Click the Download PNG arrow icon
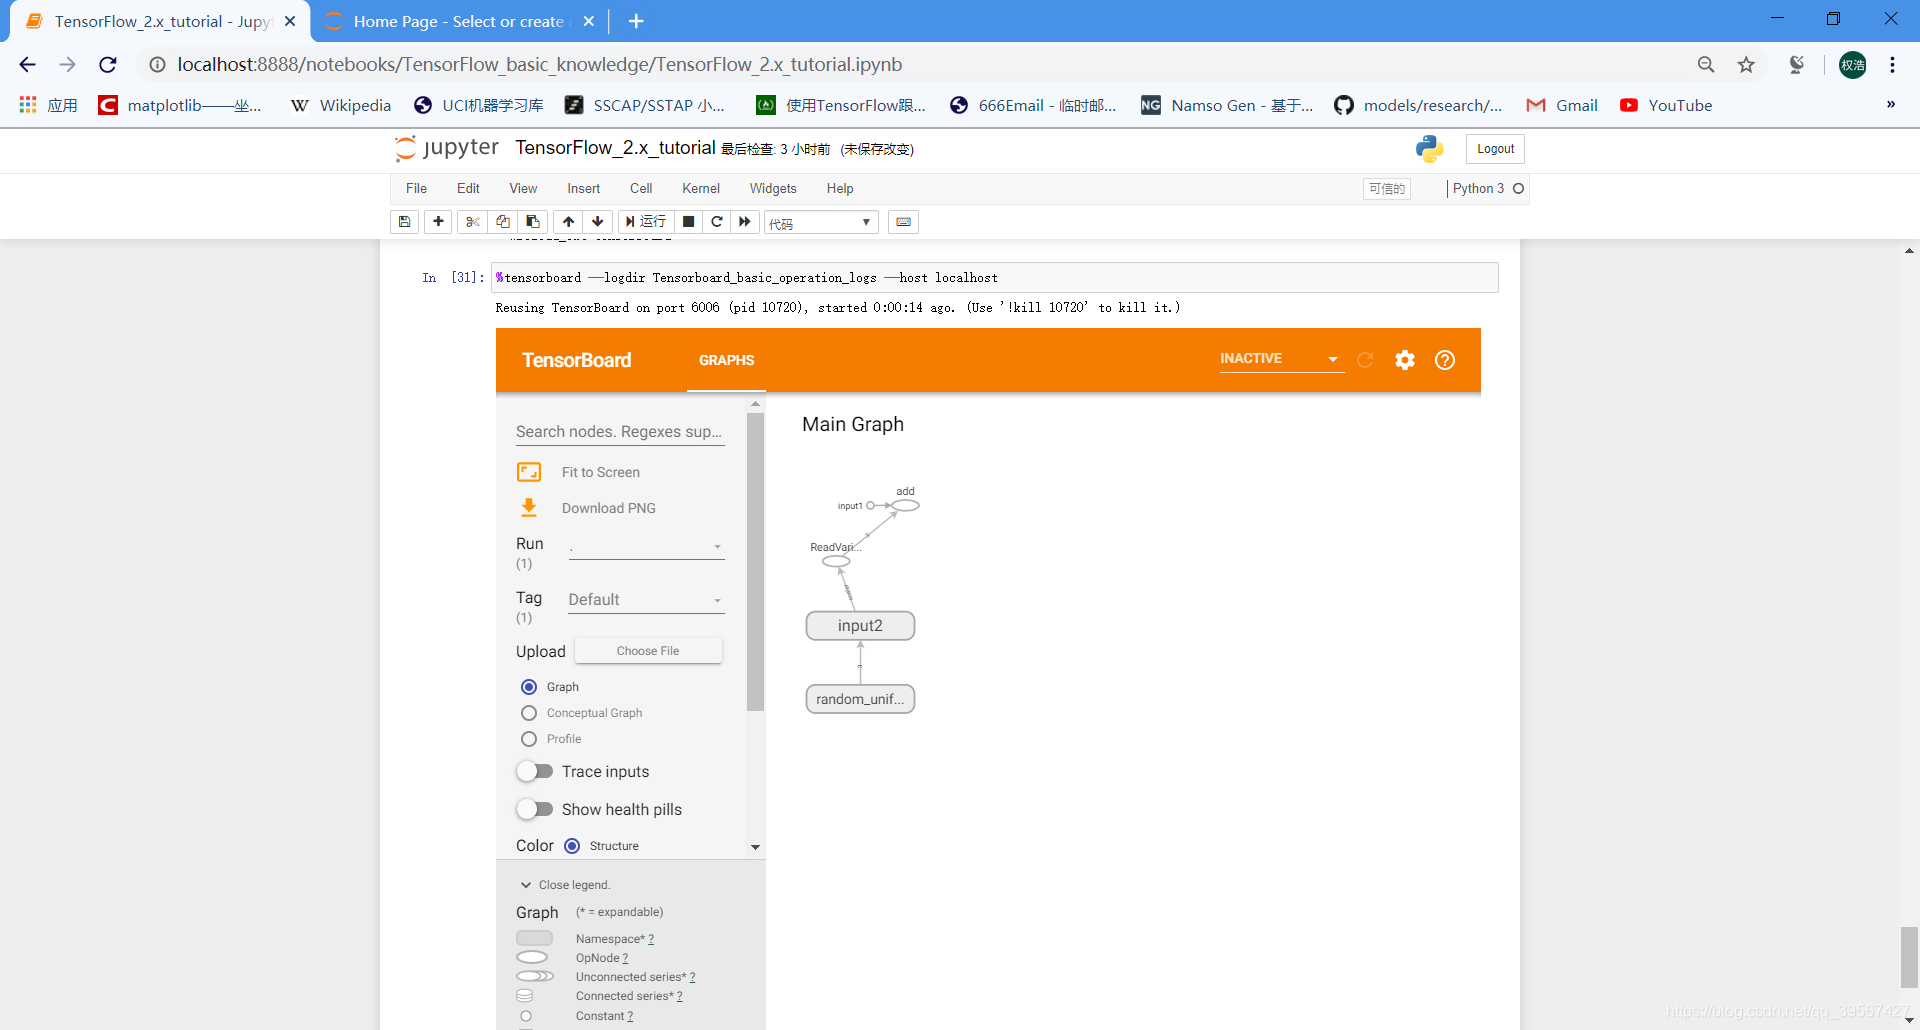The height and width of the screenshot is (1030, 1920). tap(529, 508)
